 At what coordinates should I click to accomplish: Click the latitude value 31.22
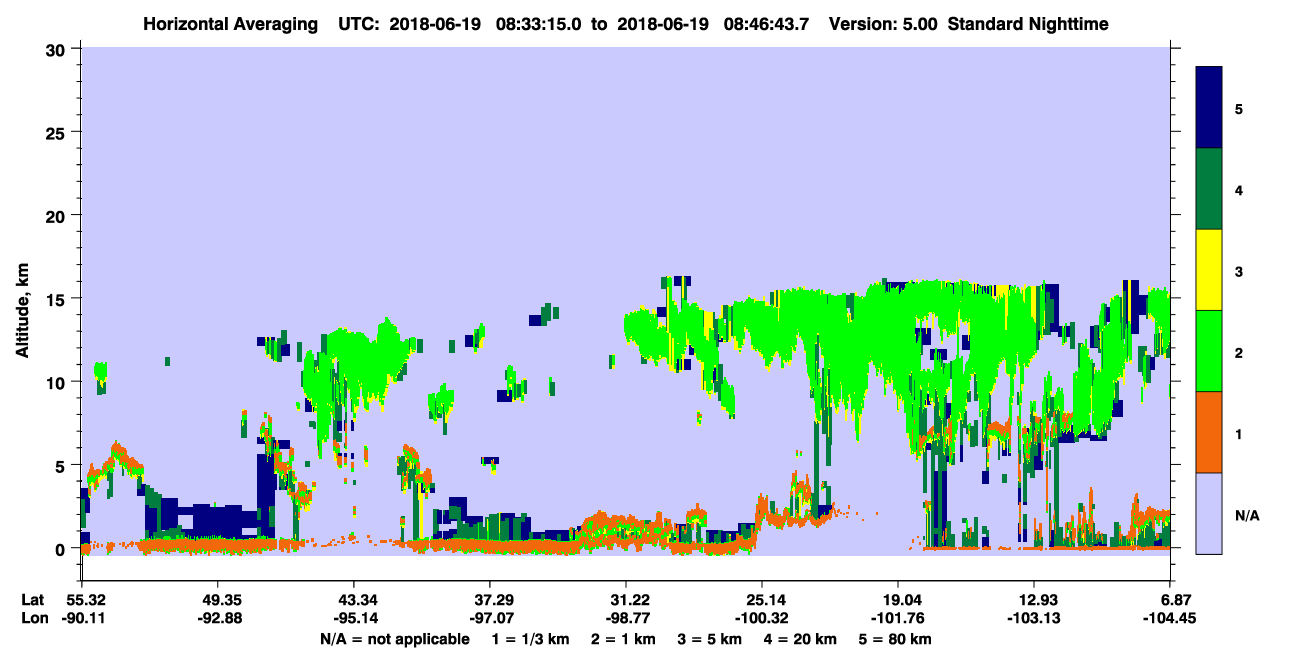(625, 600)
